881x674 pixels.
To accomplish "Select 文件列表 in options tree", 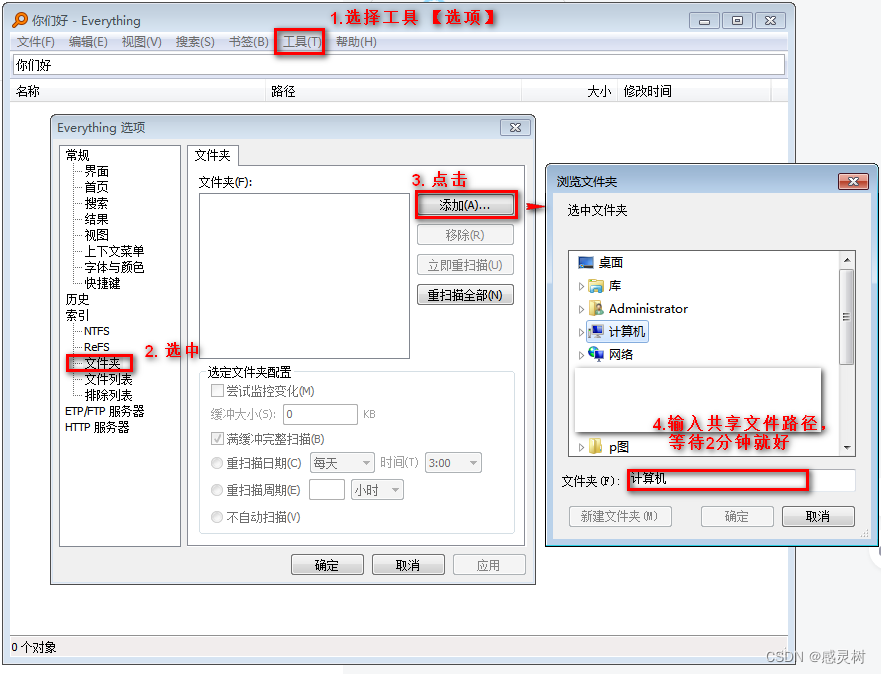I will point(108,379).
